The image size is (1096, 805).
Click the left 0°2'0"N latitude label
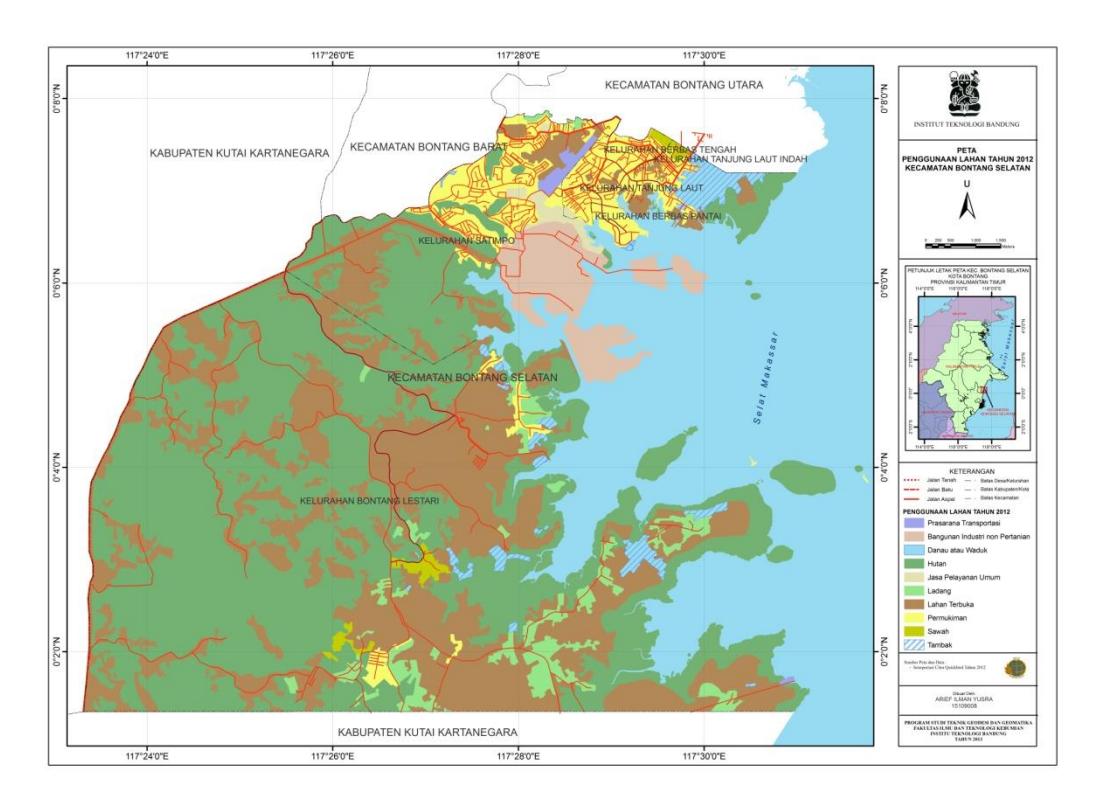[58, 651]
